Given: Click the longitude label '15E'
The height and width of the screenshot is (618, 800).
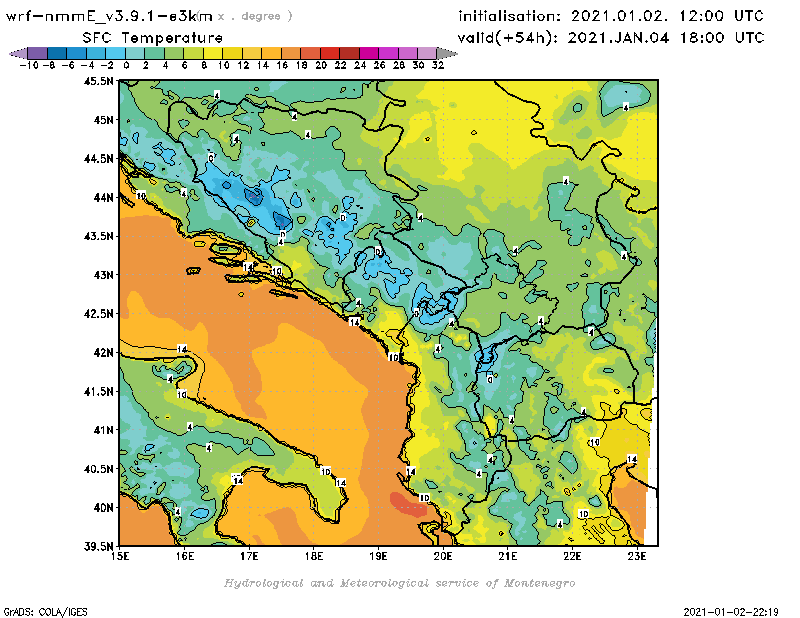Looking at the screenshot, I should click(120, 556).
